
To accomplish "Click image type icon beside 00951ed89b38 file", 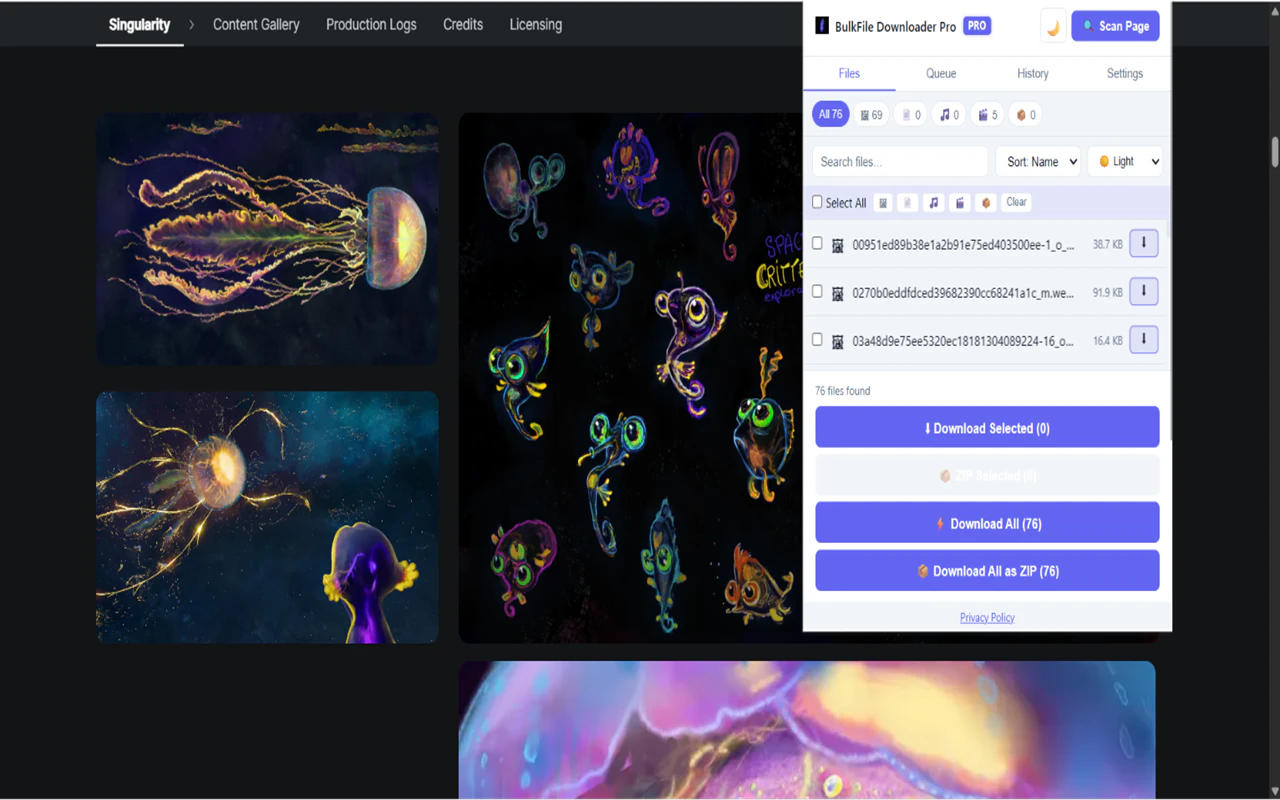I will coord(838,245).
